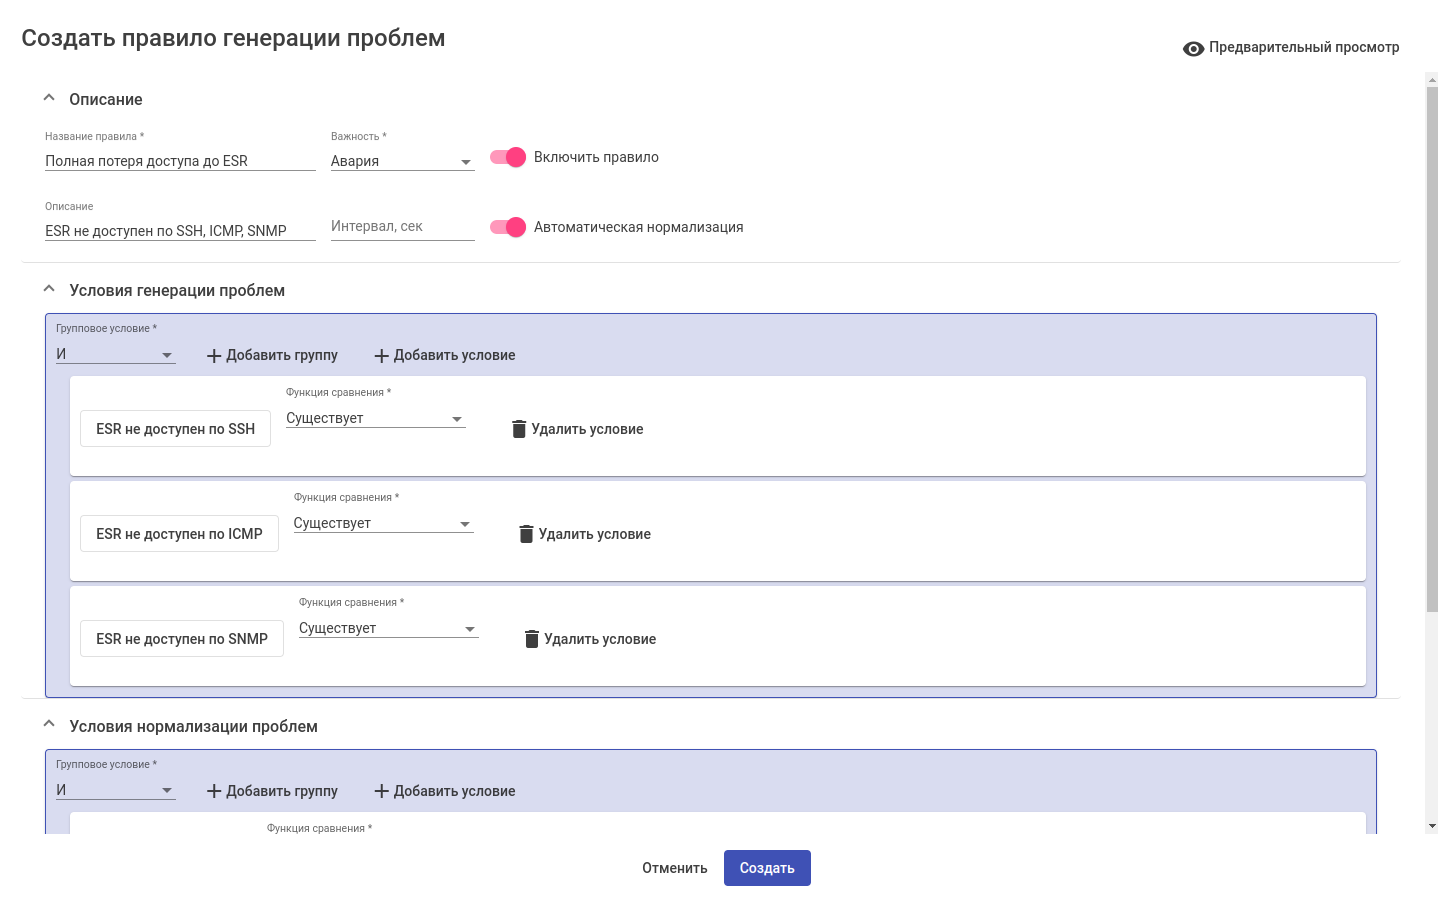Click trash icon next to ICMP condition

point(526,534)
